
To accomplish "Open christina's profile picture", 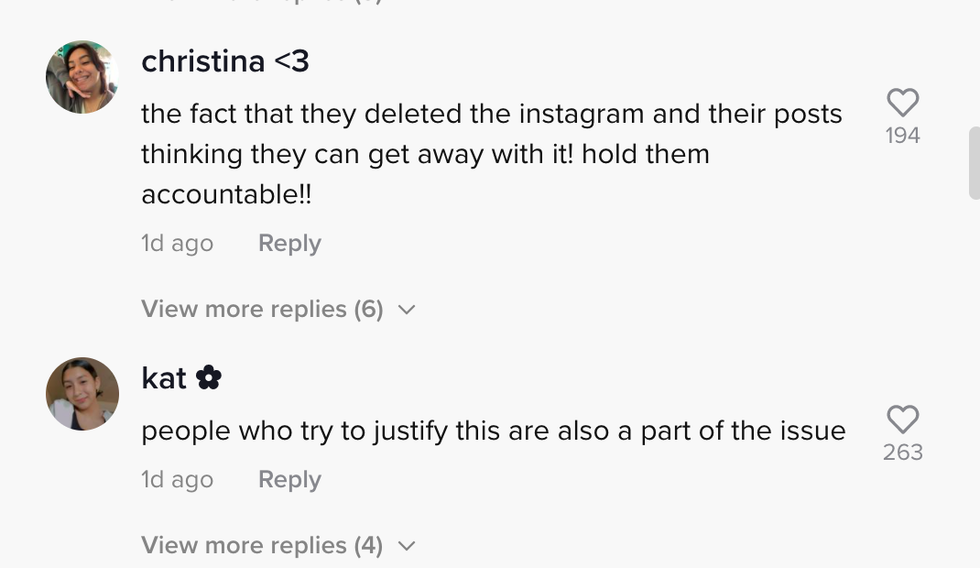I will click(82, 77).
